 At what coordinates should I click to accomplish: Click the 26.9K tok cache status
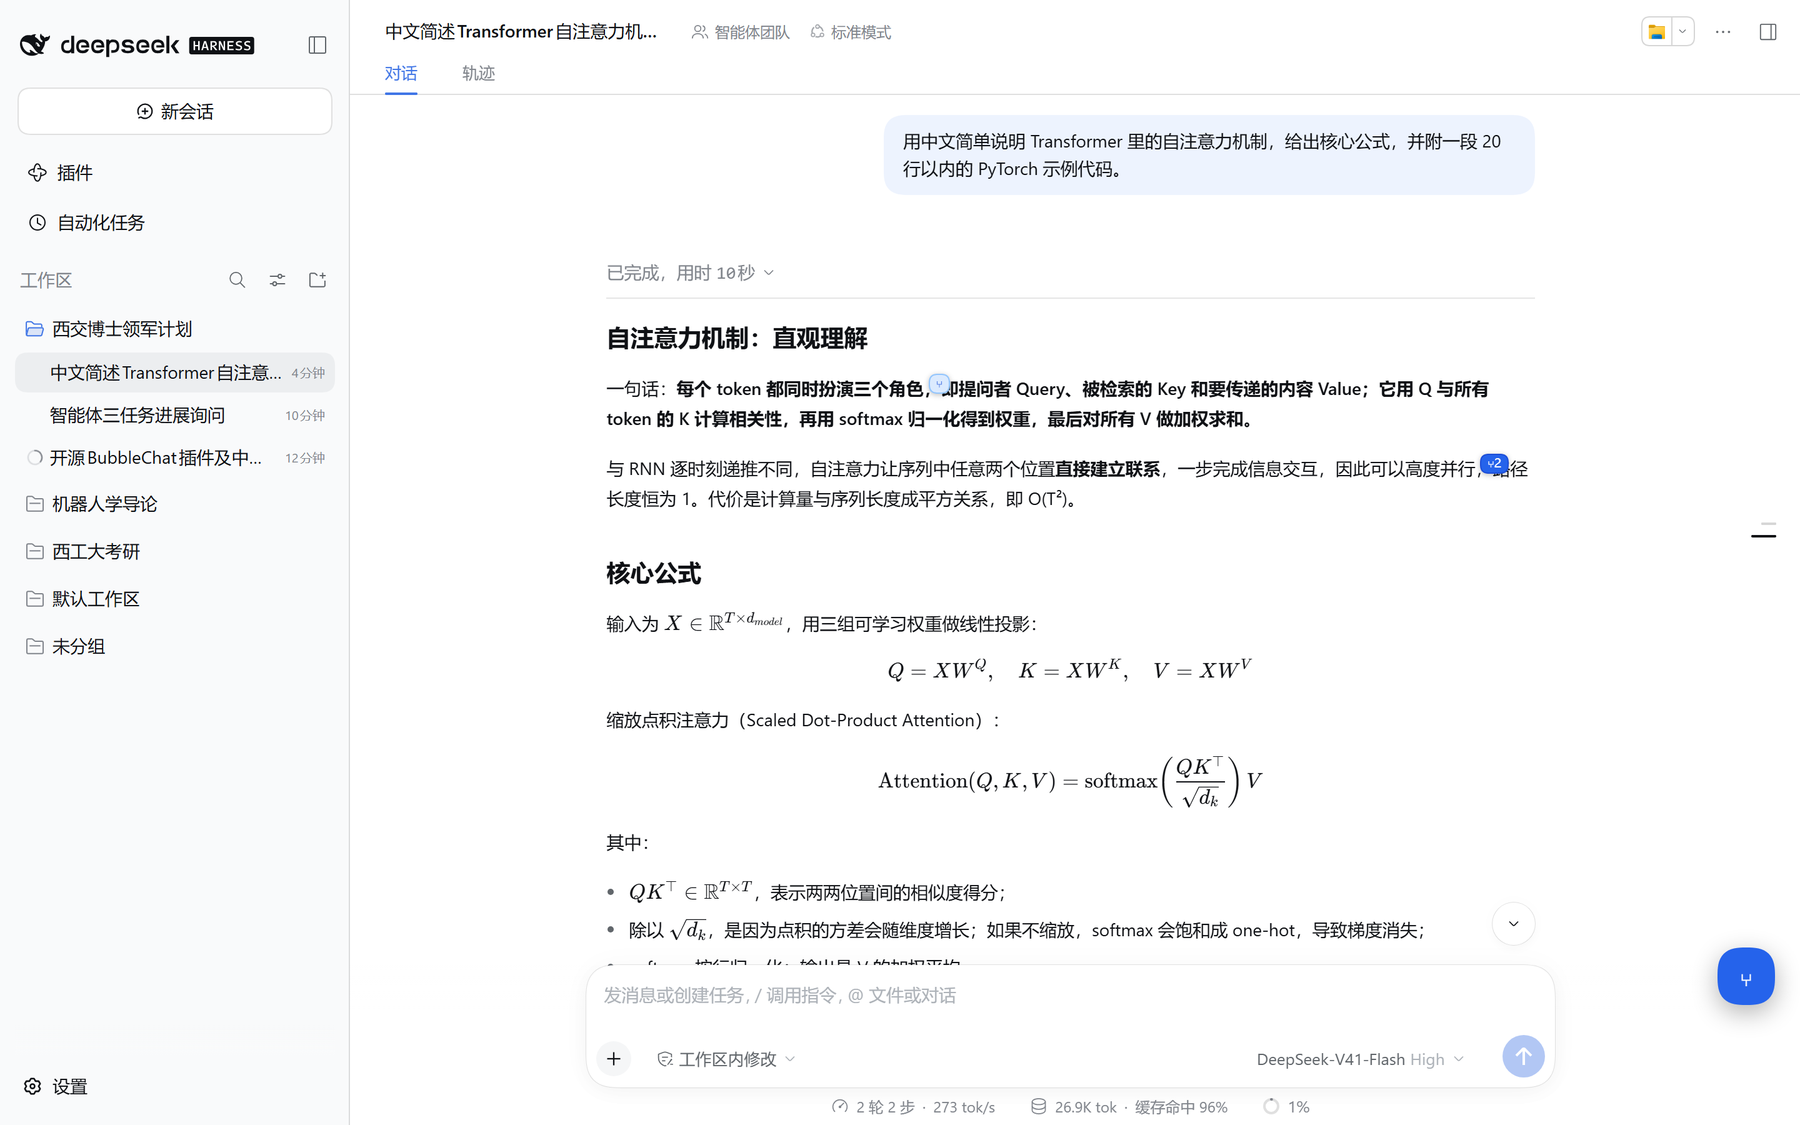[x=1129, y=1107]
